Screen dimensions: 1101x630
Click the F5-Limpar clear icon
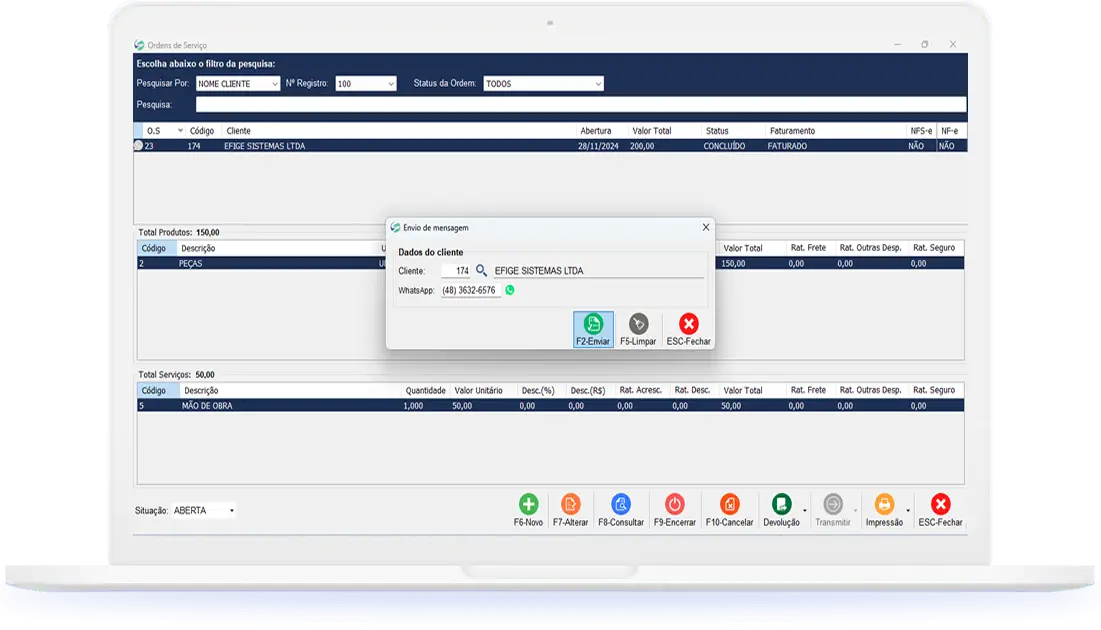[x=638, y=324]
